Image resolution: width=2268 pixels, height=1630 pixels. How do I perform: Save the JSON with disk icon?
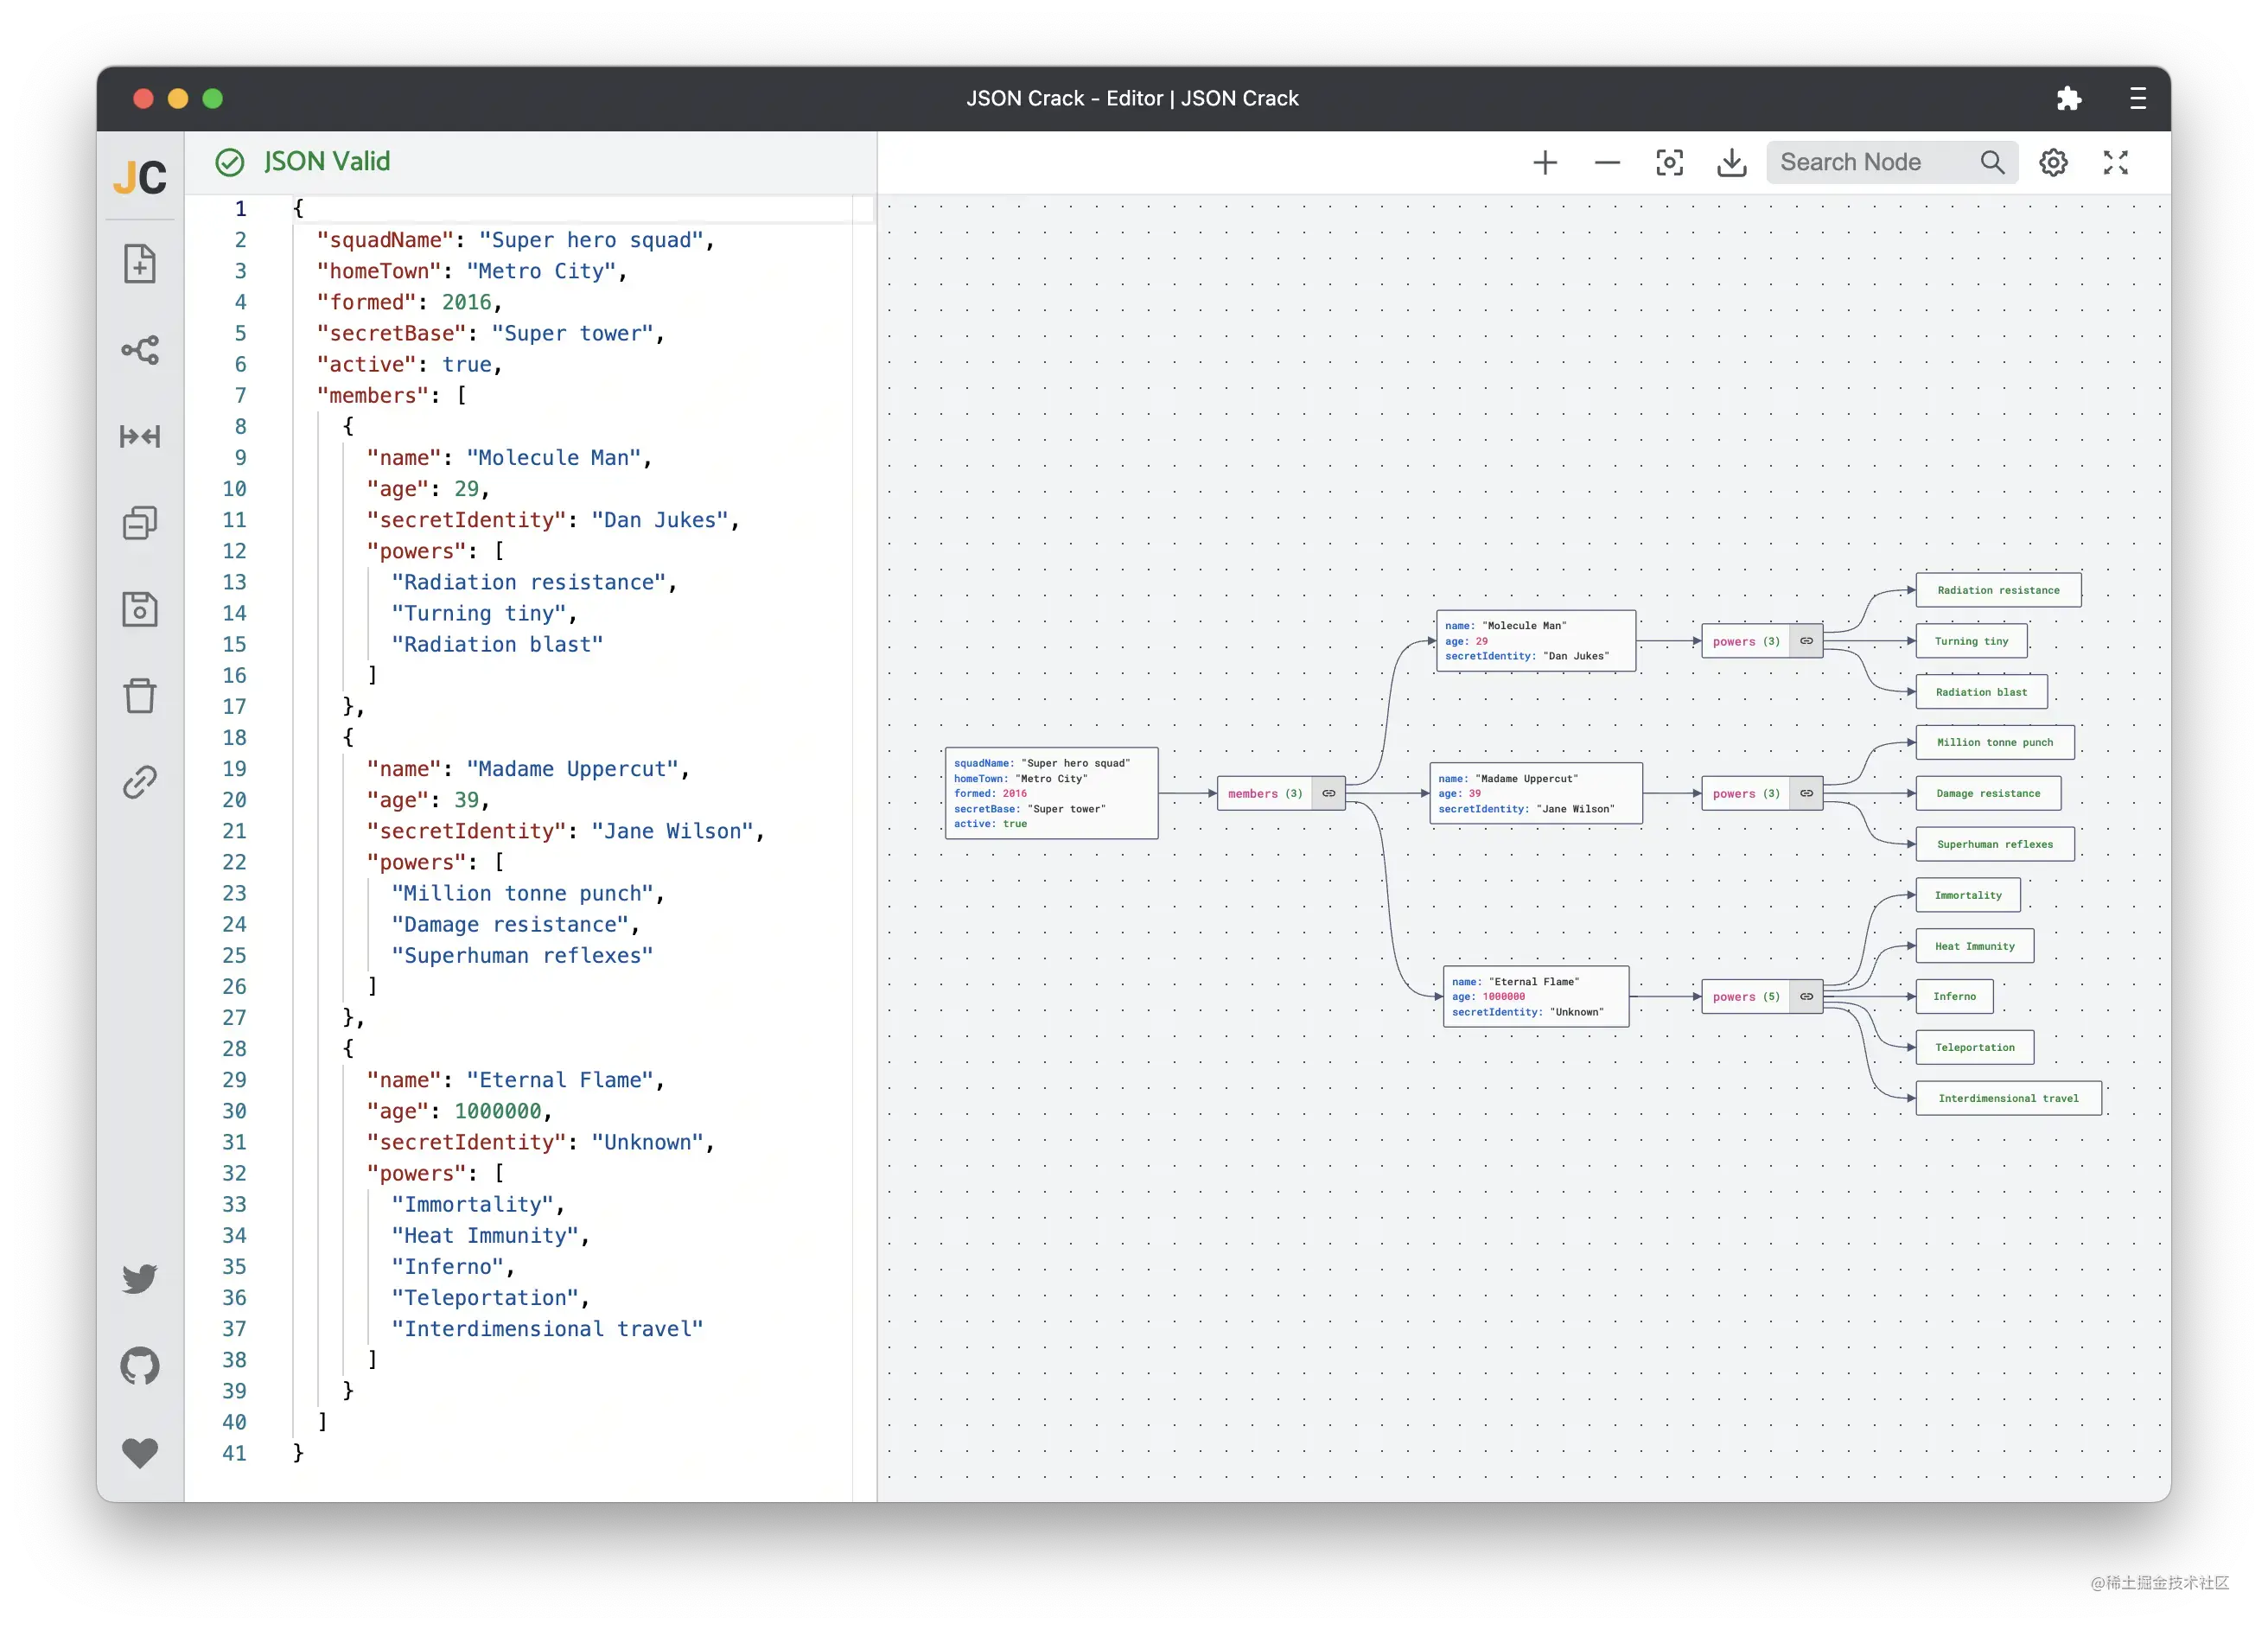click(x=140, y=609)
